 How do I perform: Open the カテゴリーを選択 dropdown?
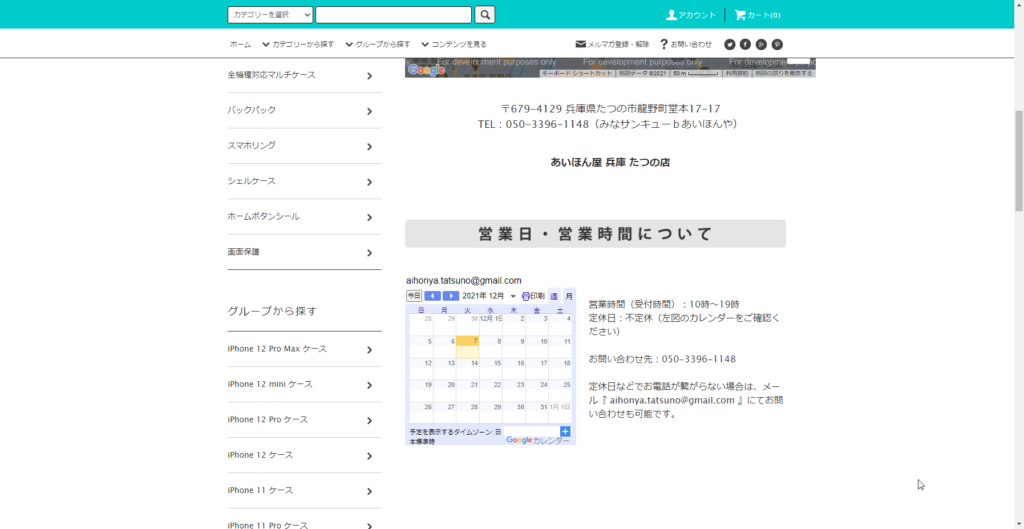(270, 14)
